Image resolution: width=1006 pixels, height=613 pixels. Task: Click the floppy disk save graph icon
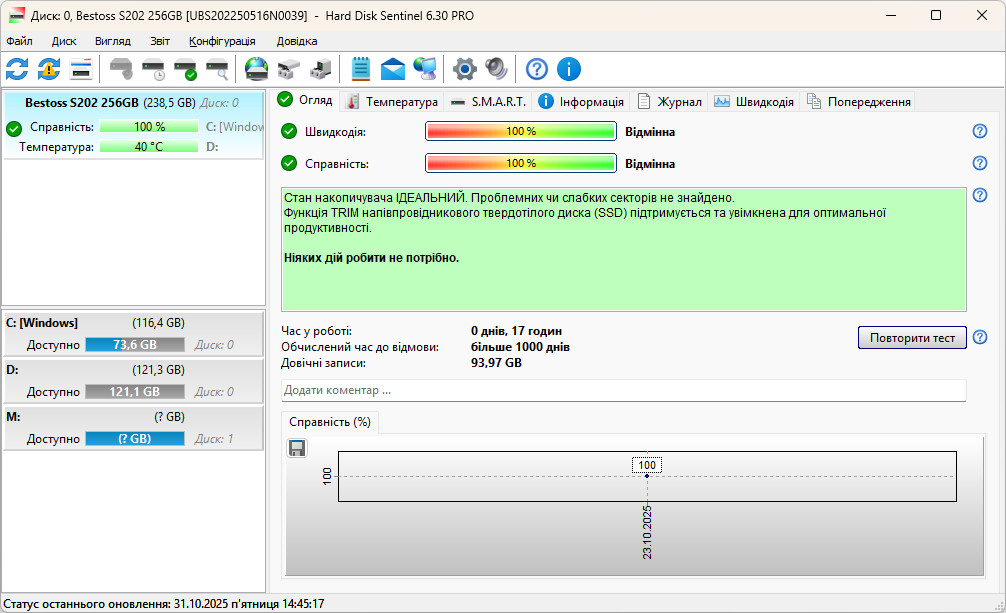[297, 448]
